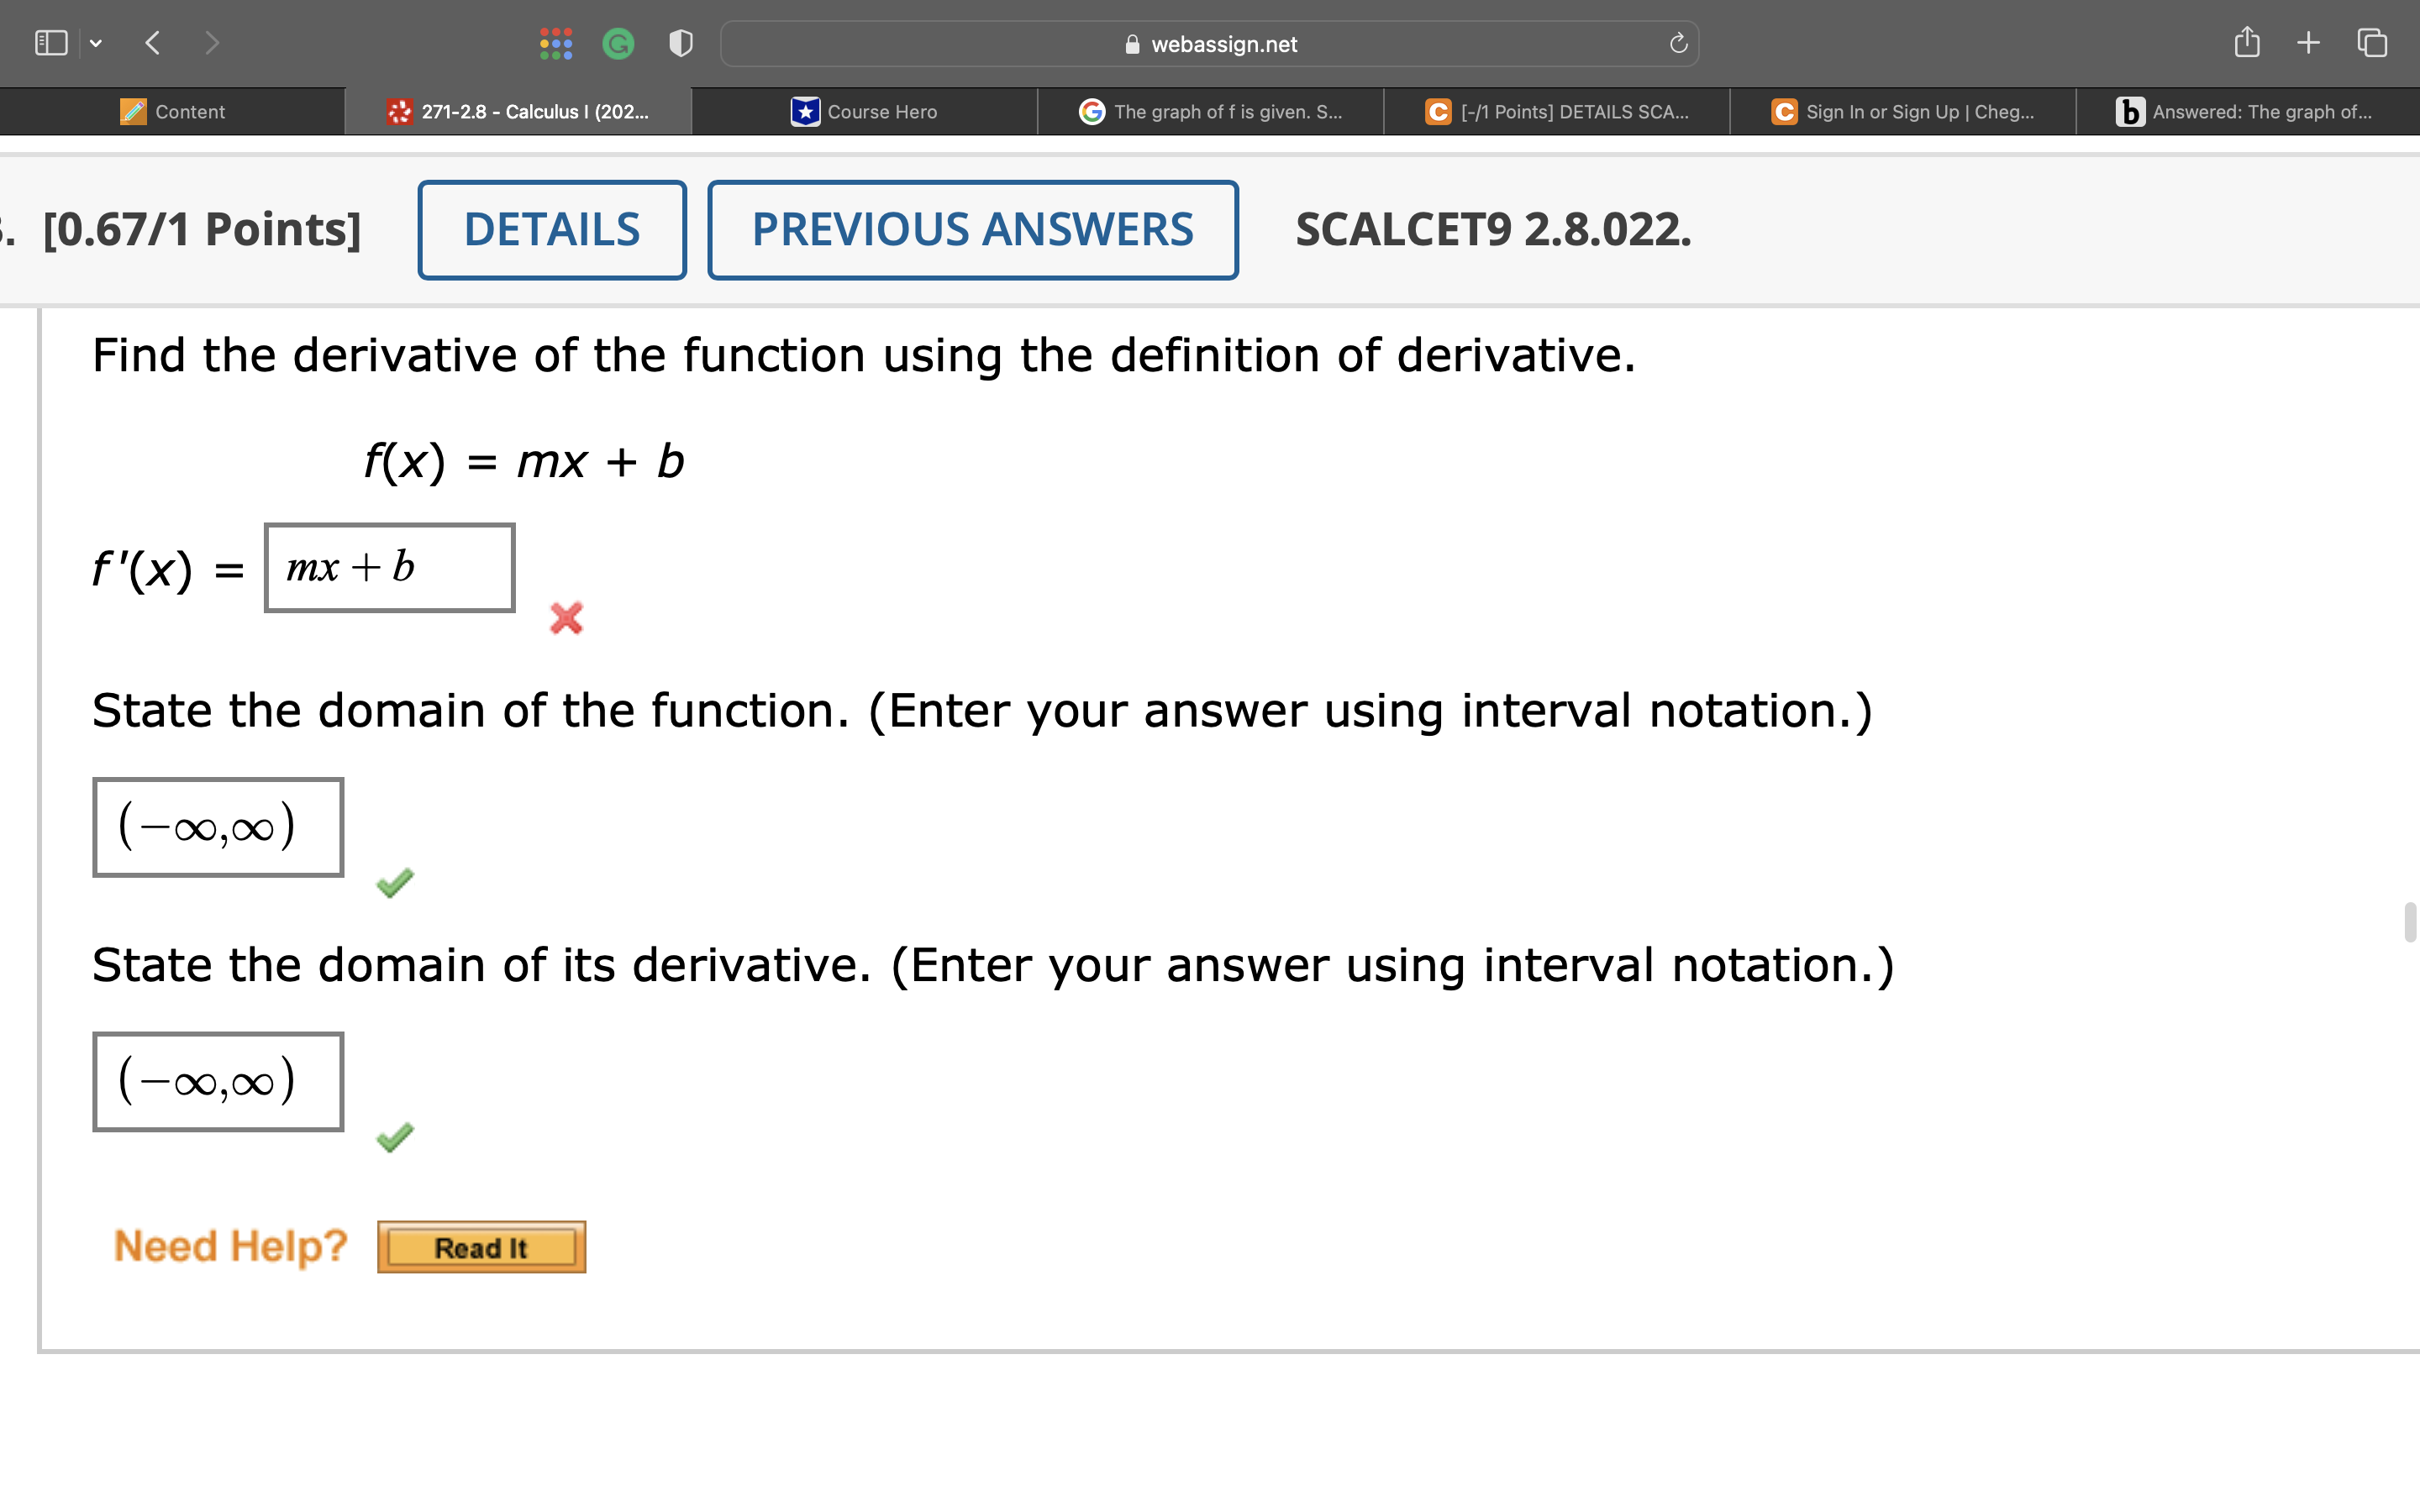Click inside the f'(x) answer box

tap(388, 567)
